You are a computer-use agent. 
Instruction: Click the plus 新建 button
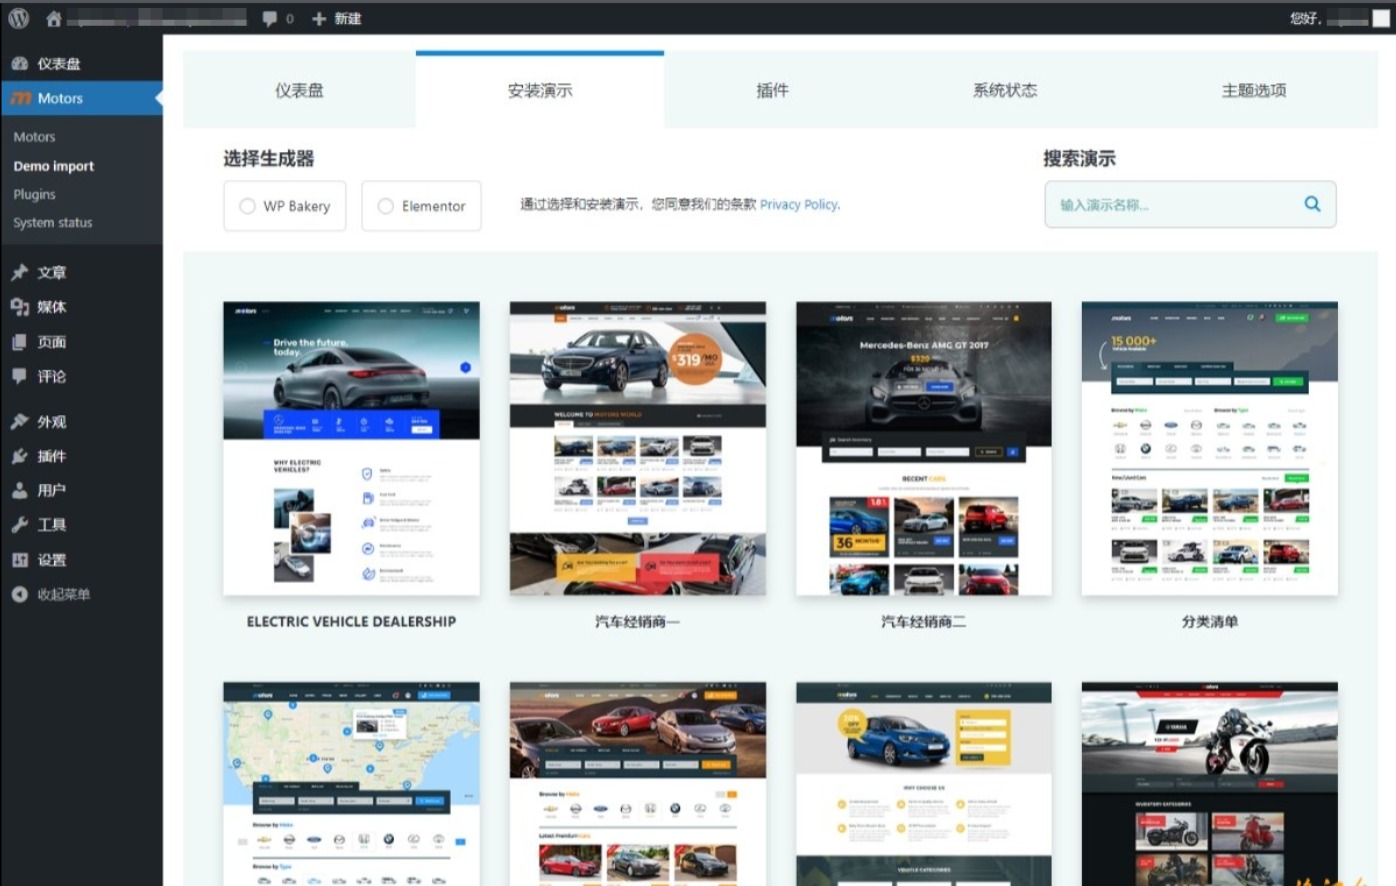tap(336, 18)
